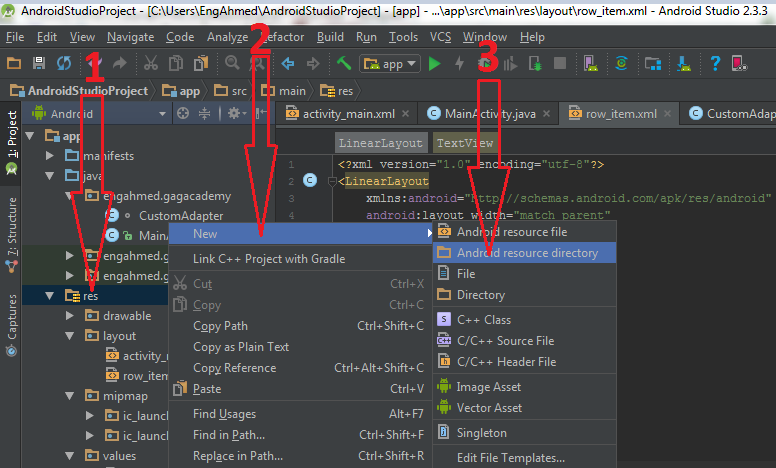This screenshot has width=776, height=468.
Task: Click the Sync Project with Gradle icon
Action: point(622,63)
